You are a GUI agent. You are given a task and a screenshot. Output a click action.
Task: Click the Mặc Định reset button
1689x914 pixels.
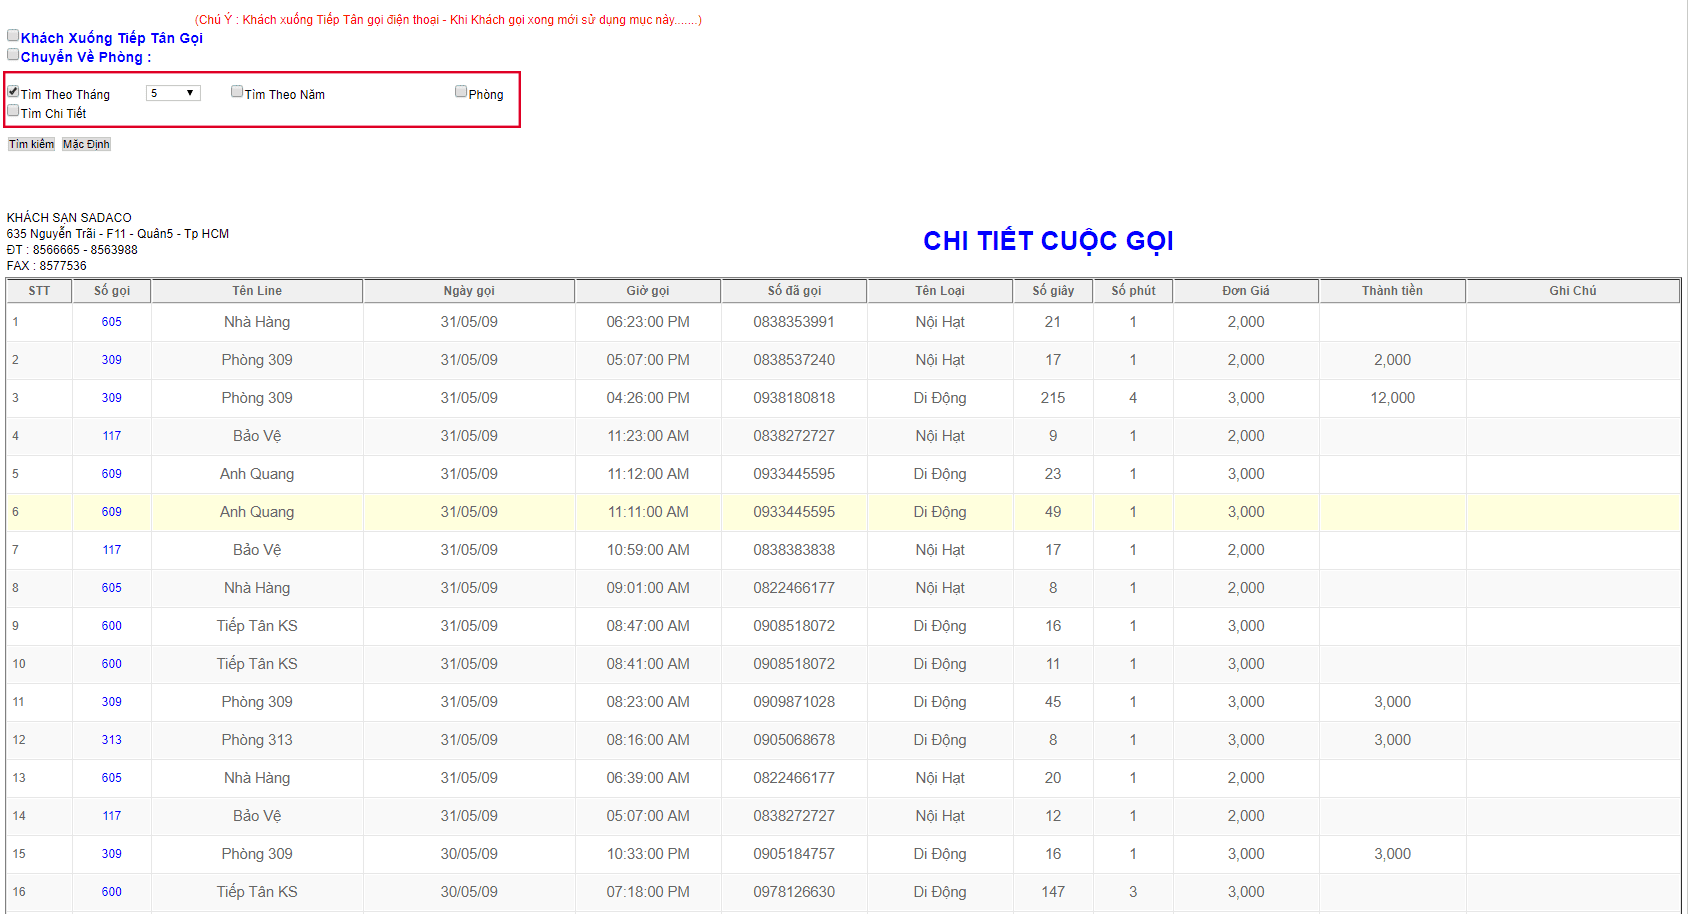(x=86, y=144)
